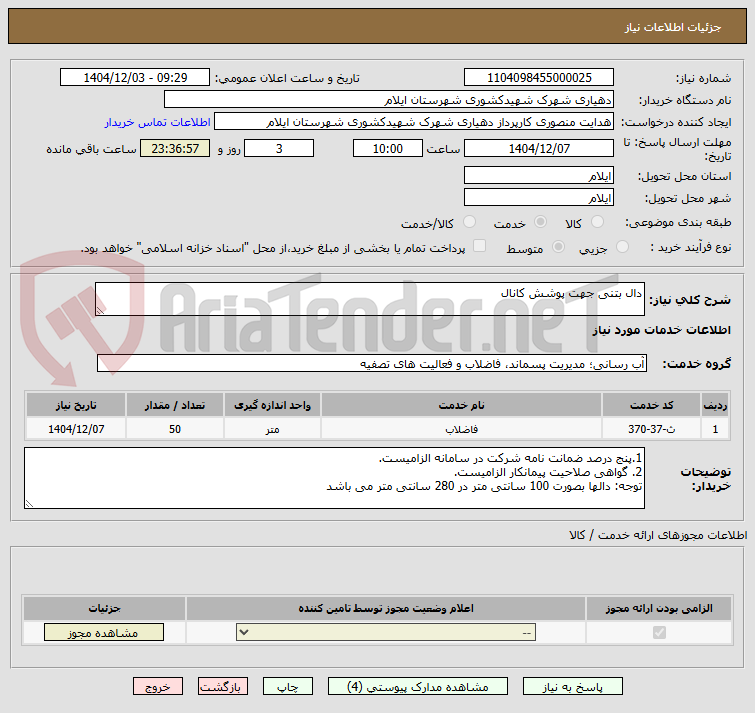Viewport: 755px width, 713px height.
Task: Select the کالا radio button
Action: click(x=597, y=222)
